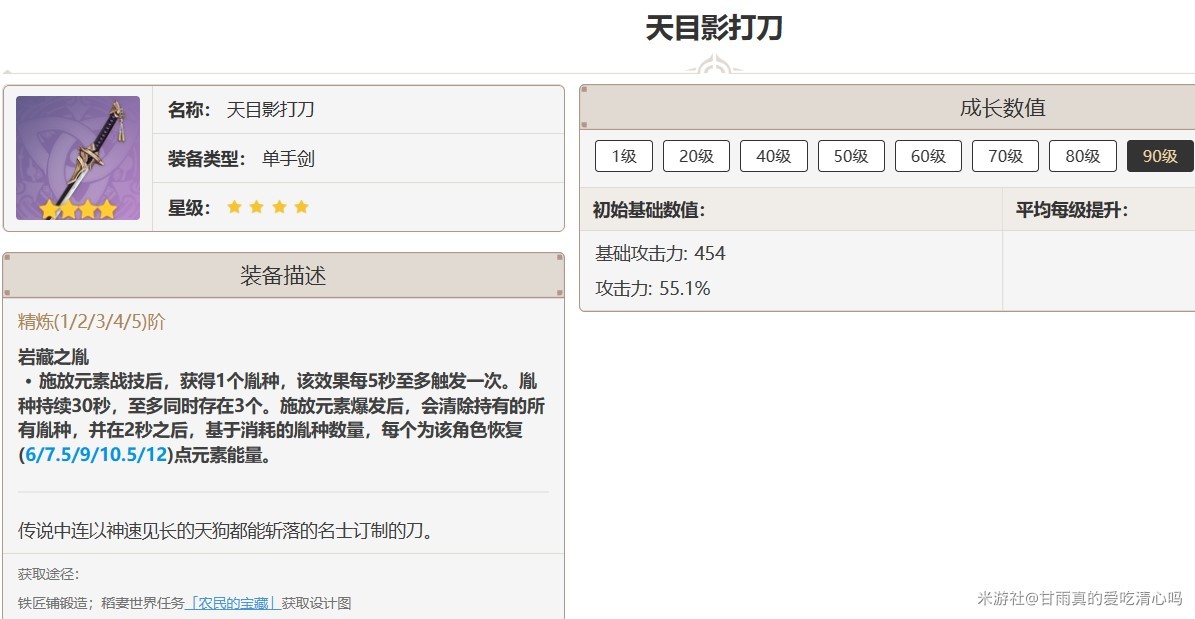
Task: Select the 20级 level button
Action: pos(696,156)
